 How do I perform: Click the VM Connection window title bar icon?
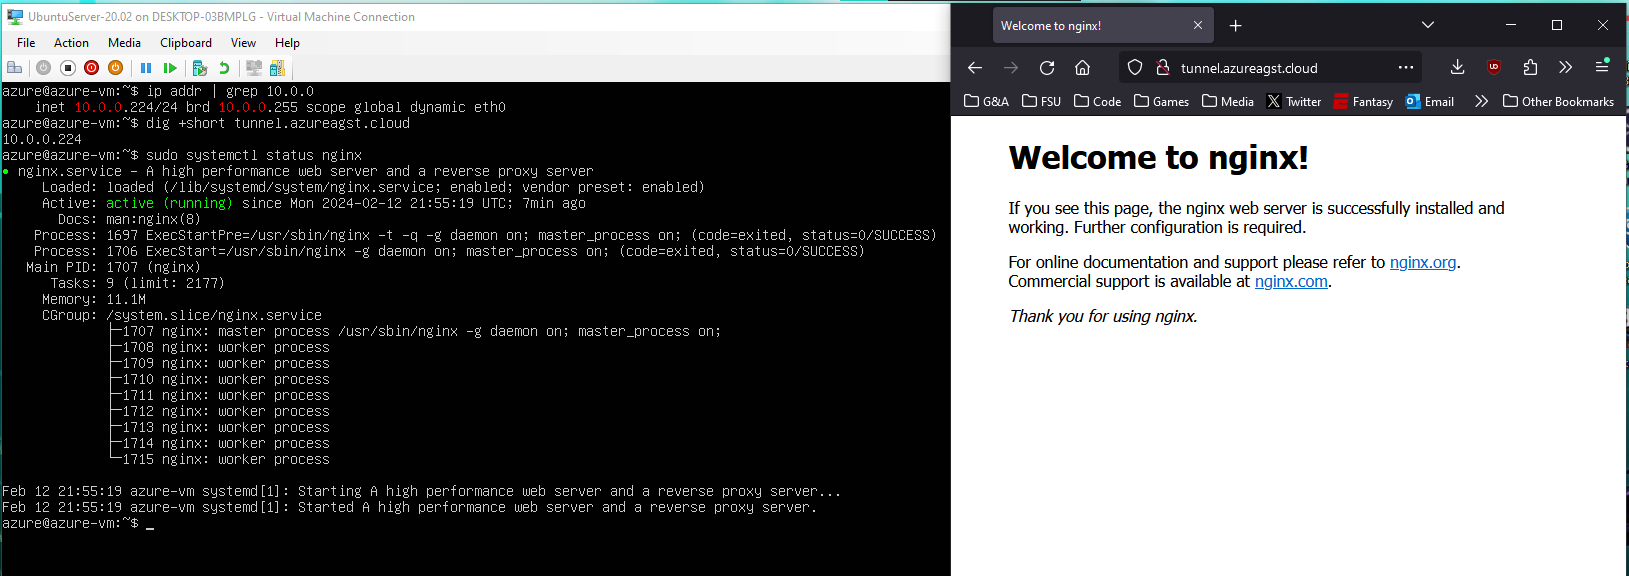(15, 17)
